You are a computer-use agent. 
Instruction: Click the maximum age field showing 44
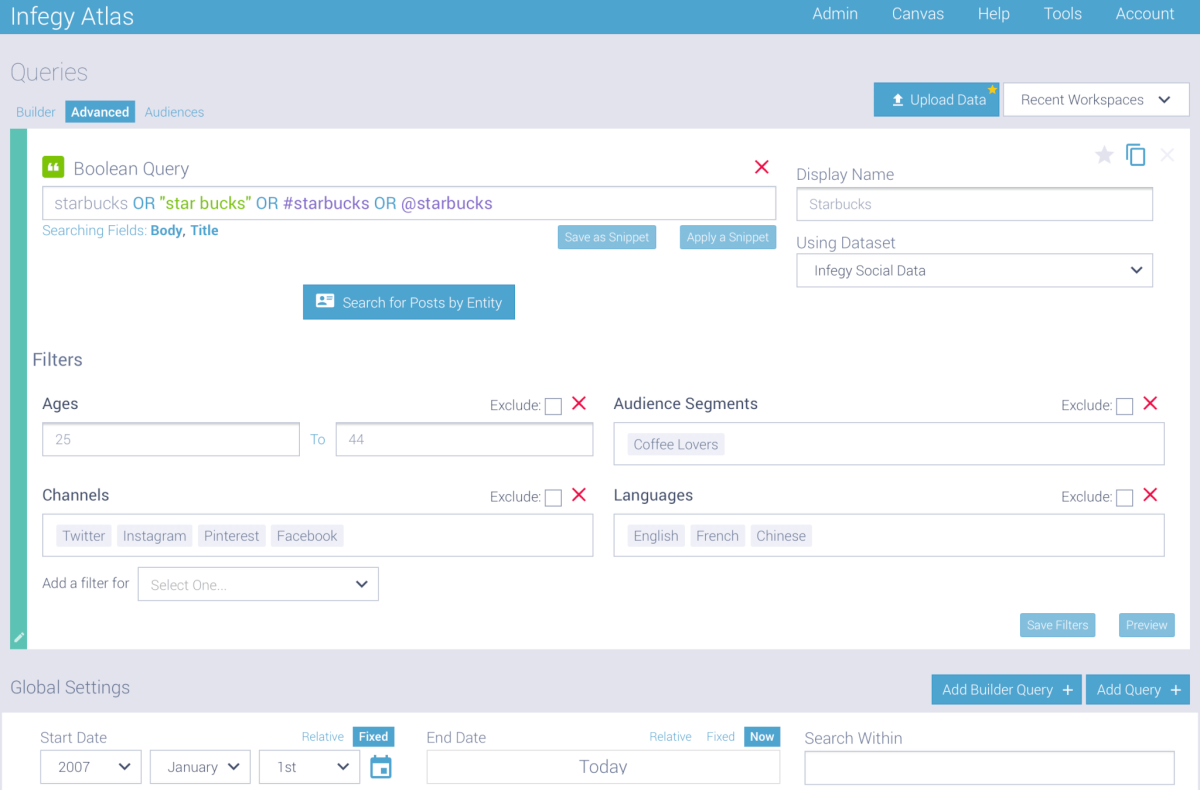tap(464, 439)
